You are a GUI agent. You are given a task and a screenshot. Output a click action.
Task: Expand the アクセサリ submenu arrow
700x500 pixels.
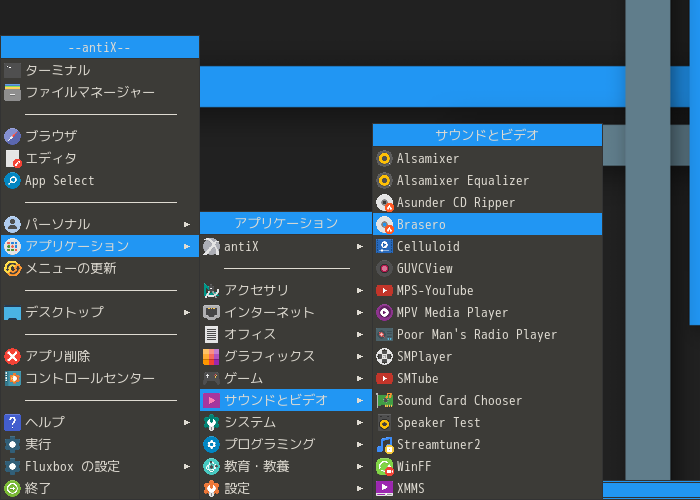[x=360, y=290]
